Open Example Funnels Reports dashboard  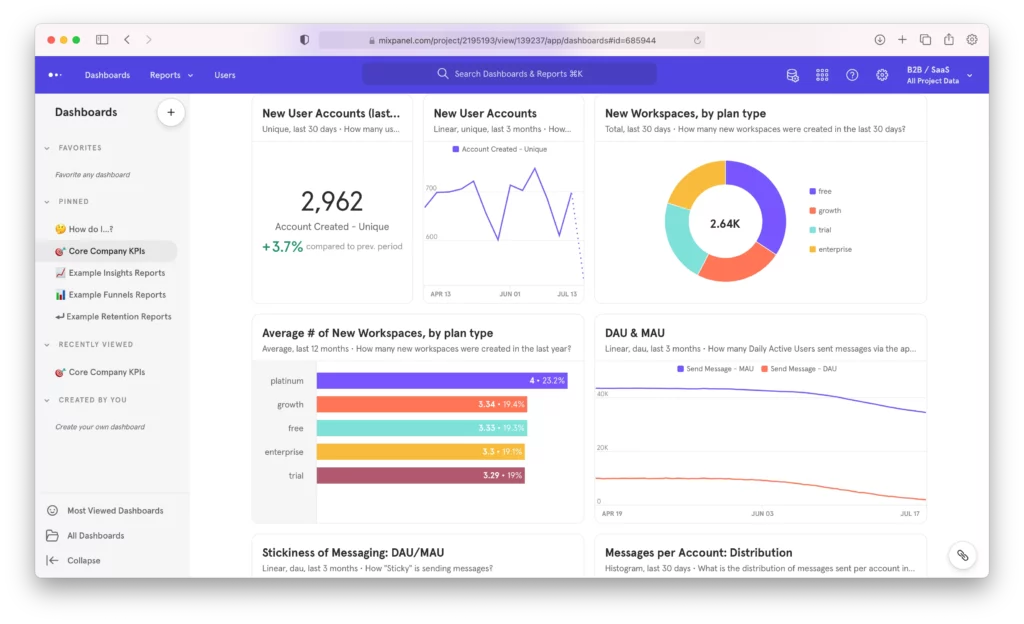(x=116, y=295)
